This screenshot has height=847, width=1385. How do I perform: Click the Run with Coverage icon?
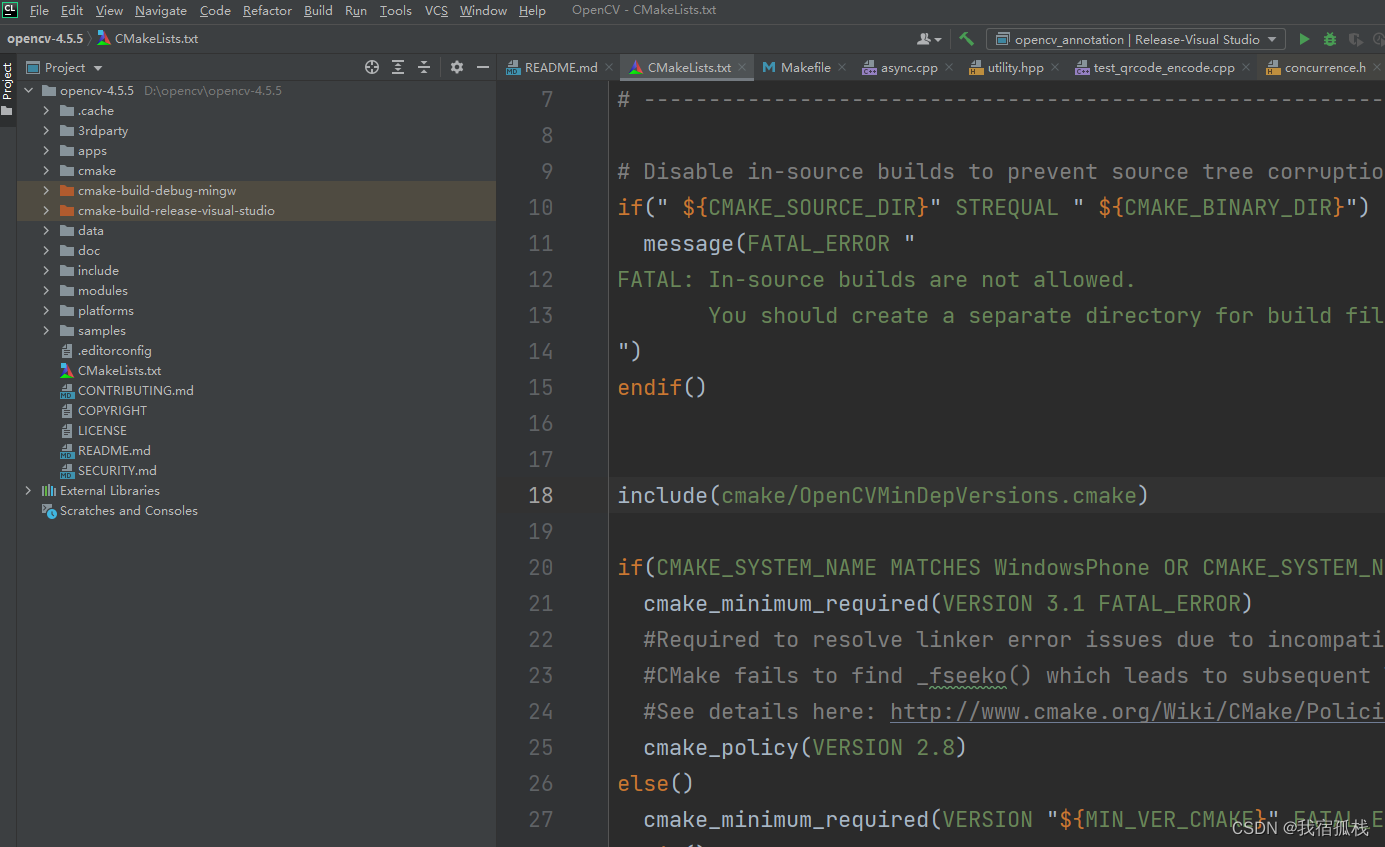pyautogui.click(x=1356, y=39)
